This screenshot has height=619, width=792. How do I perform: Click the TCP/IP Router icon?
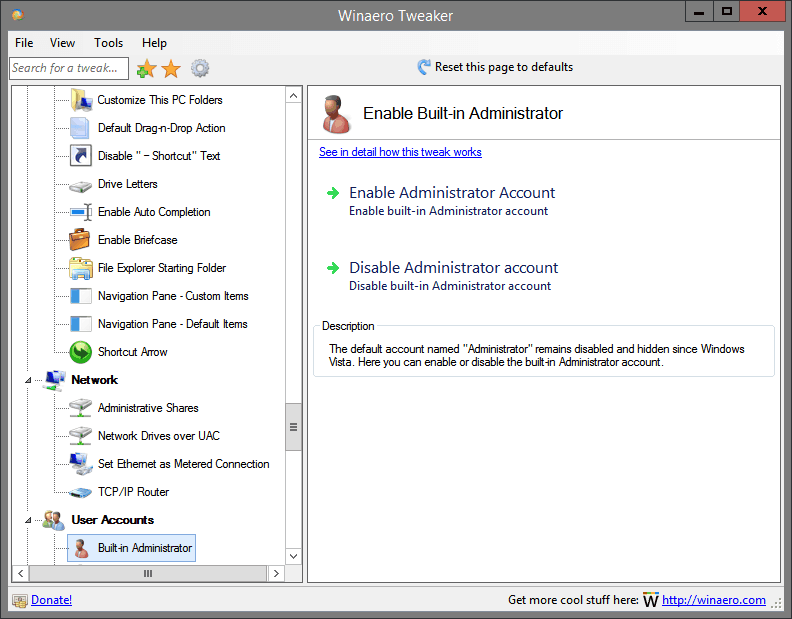pyautogui.click(x=80, y=492)
